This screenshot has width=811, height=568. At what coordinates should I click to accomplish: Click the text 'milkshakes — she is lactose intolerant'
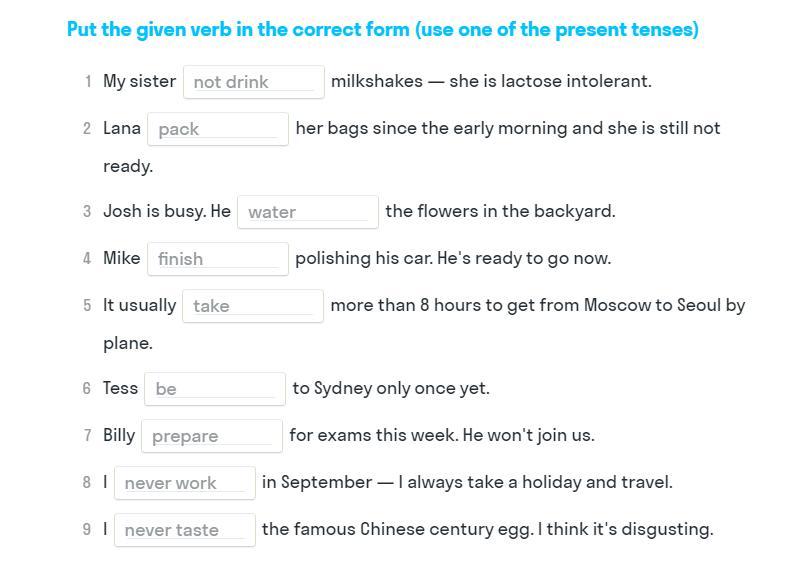491,81
